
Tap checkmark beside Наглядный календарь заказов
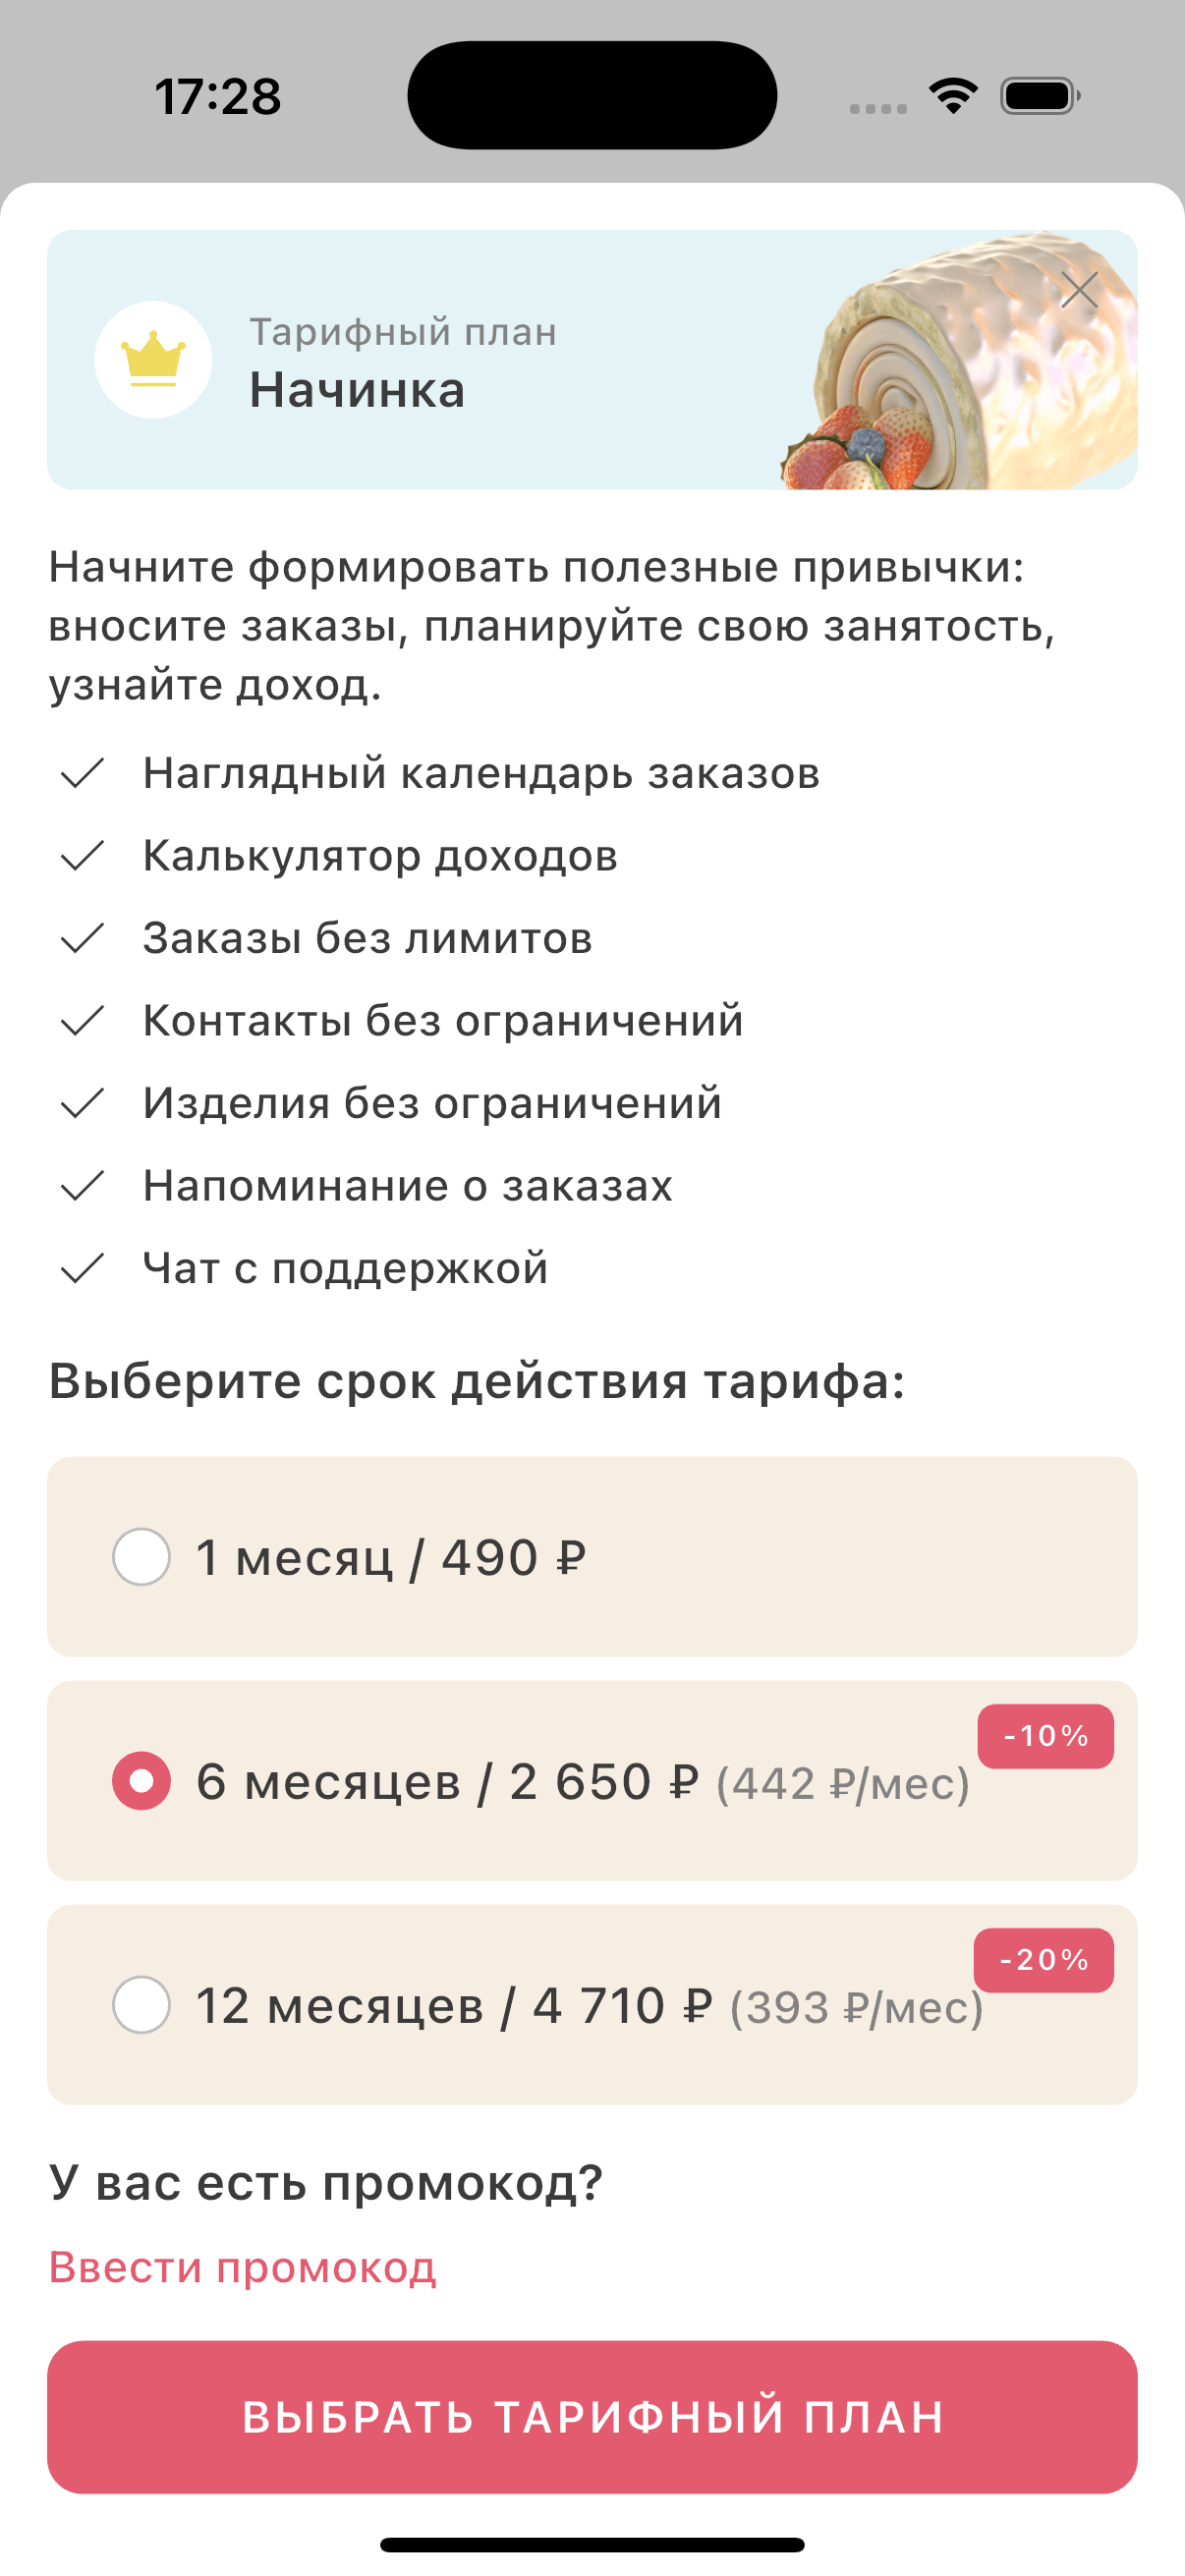[x=82, y=773]
